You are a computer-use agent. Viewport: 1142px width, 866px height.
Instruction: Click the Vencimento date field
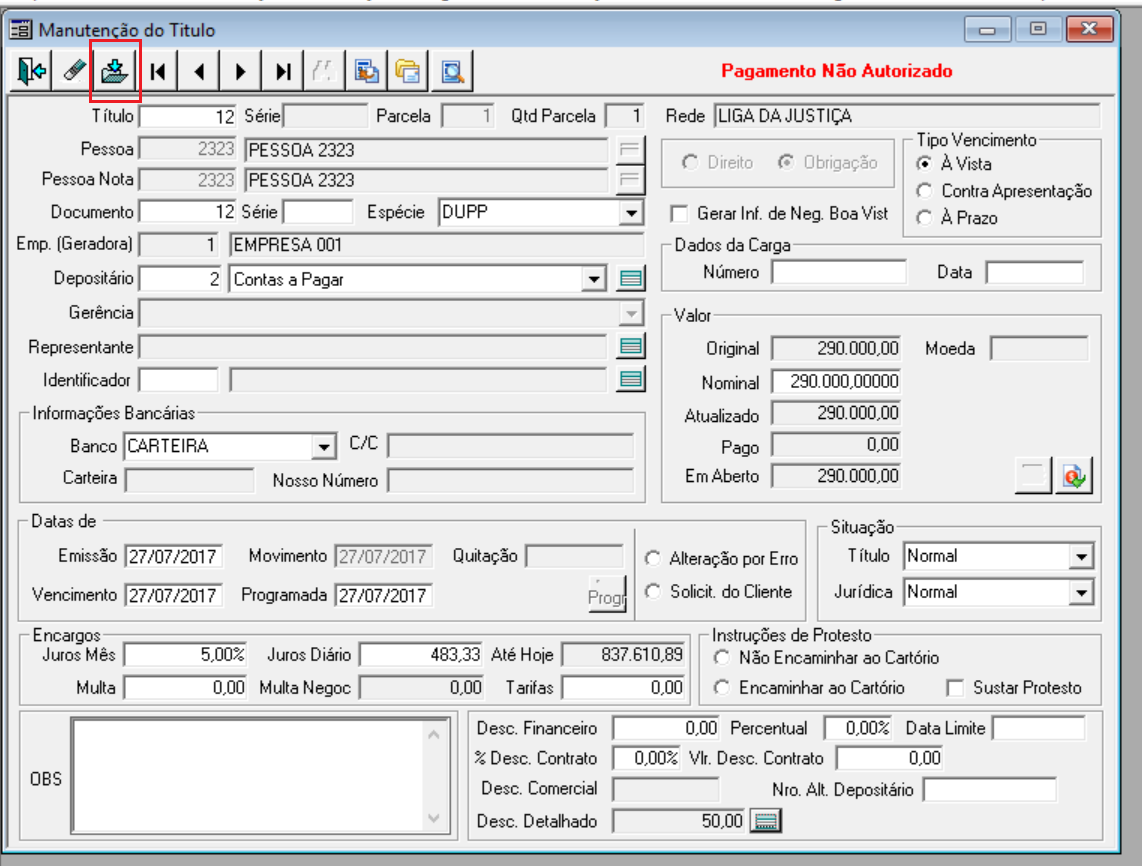click(x=173, y=596)
